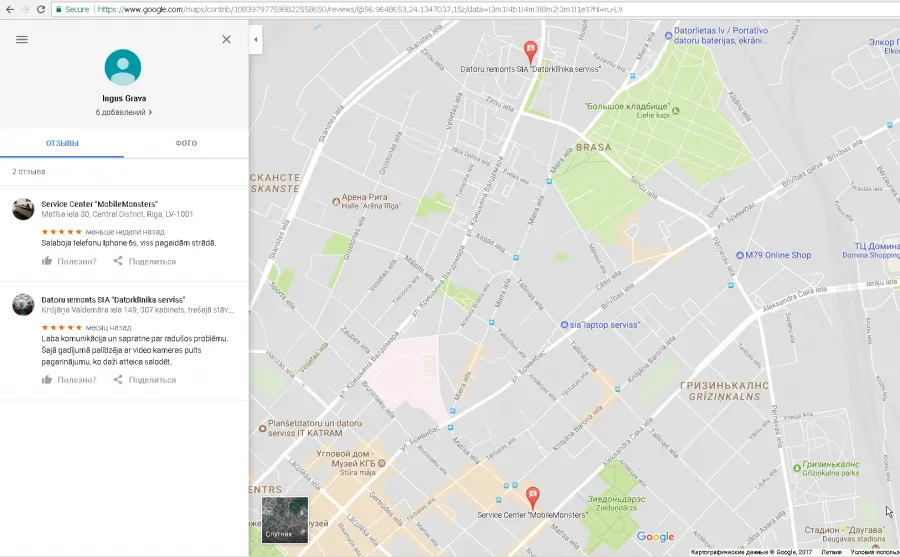The height and width of the screenshot is (557, 900).
Task: Share the MobileMonsters review
Action: (x=145, y=261)
